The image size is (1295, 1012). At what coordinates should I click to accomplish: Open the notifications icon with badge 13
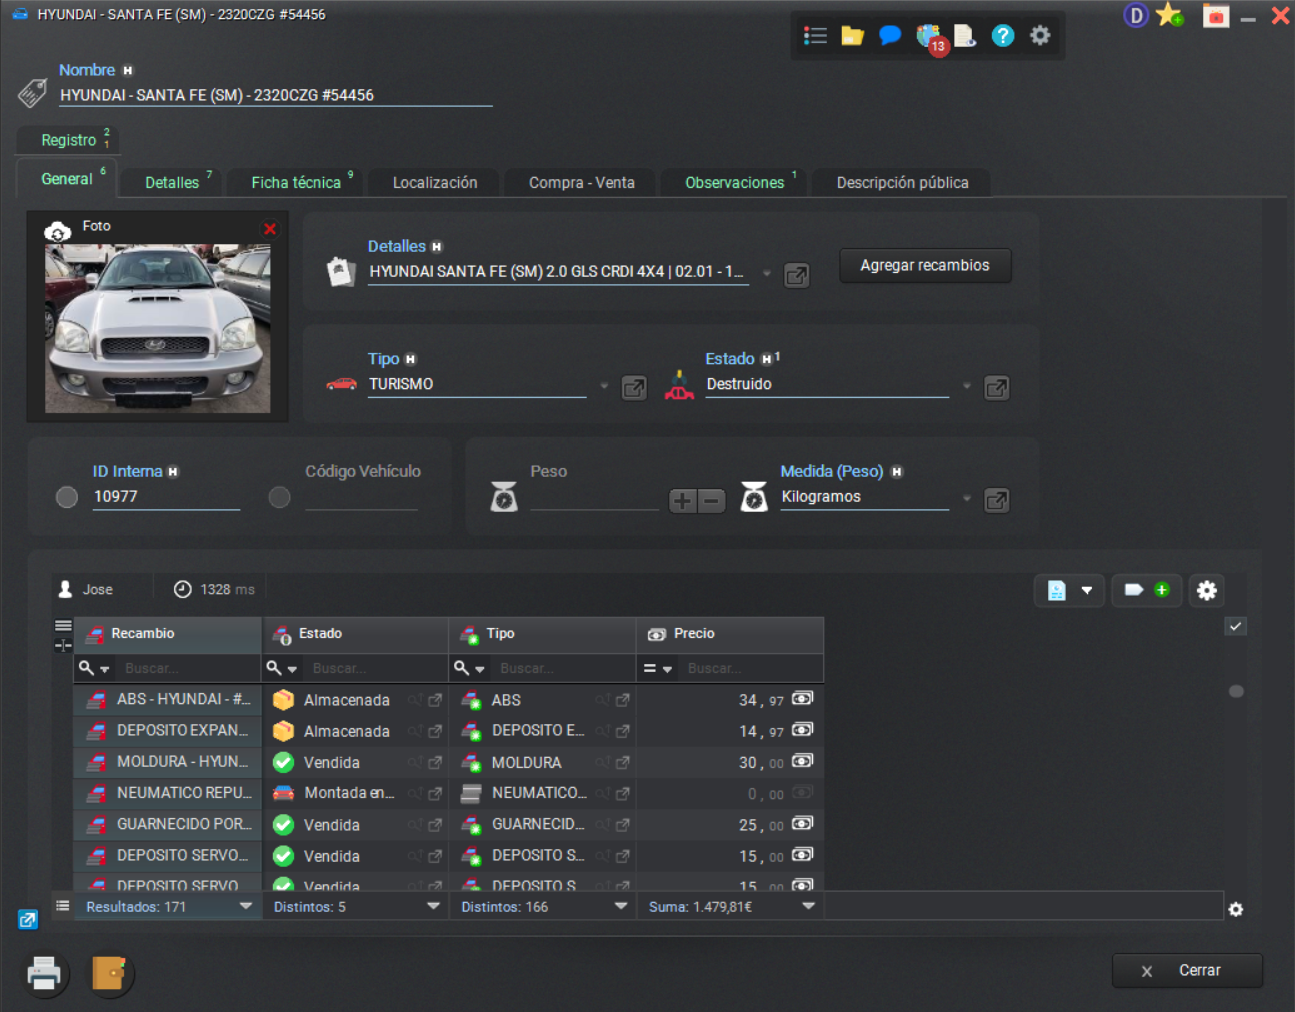point(929,38)
